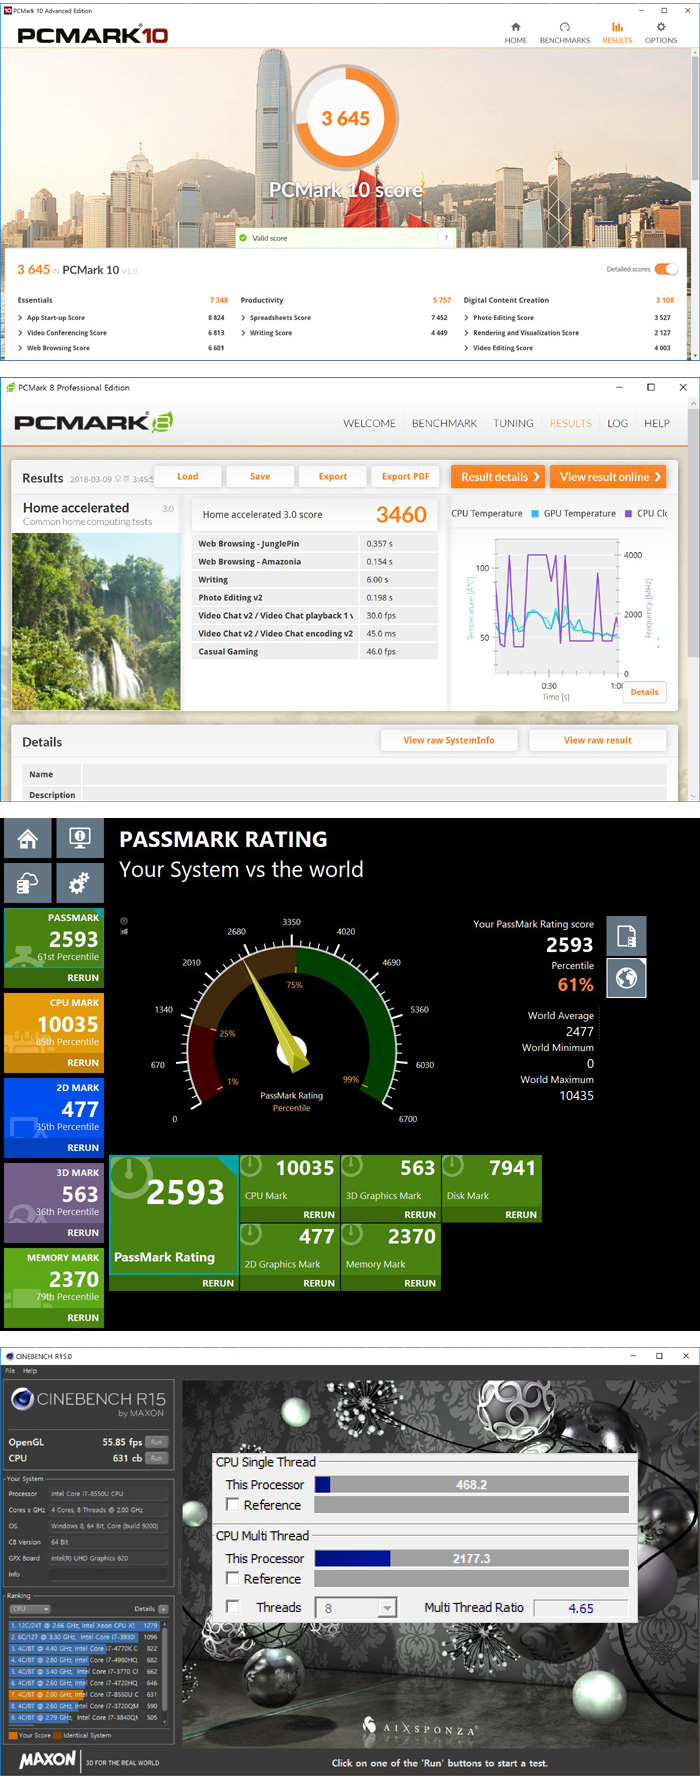The image size is (700, 1780).
Task: Click the PassMark score document icon
Action: coord(627,936)
